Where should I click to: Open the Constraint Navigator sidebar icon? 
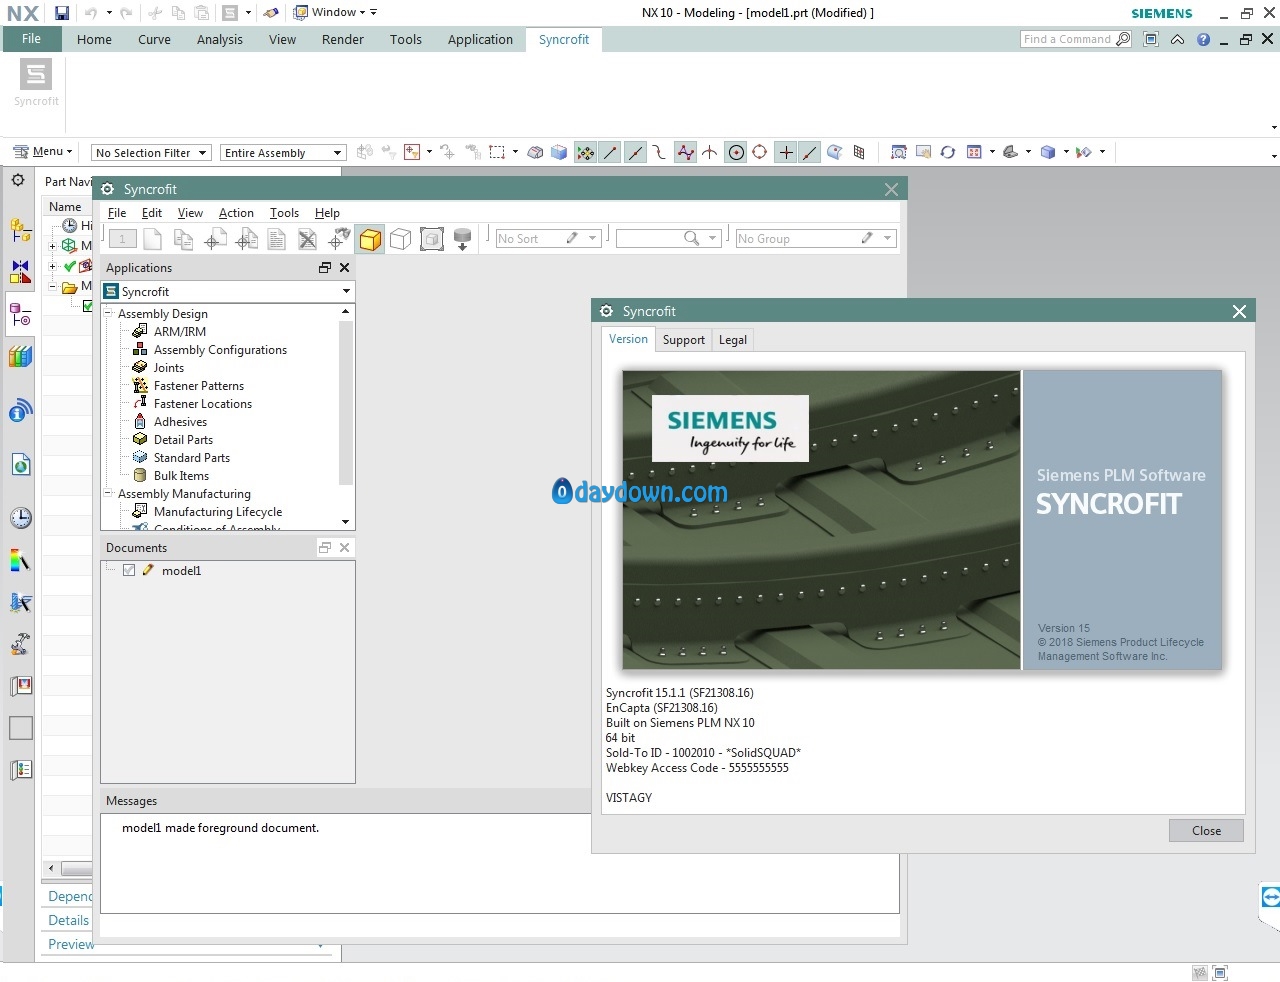point(20,271)
